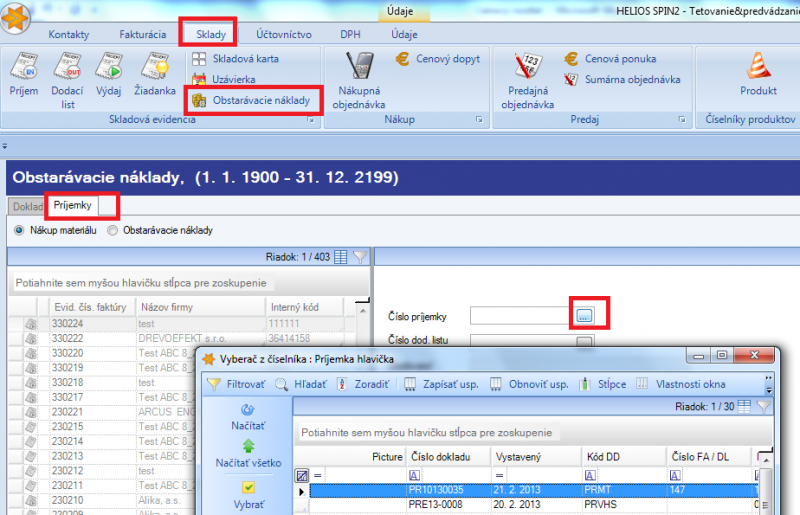Click the Číslo dod. listu input field
Image resolution: width=800 pixels, height=515 pixels.
pyautogui.click(x=522, y=341)
